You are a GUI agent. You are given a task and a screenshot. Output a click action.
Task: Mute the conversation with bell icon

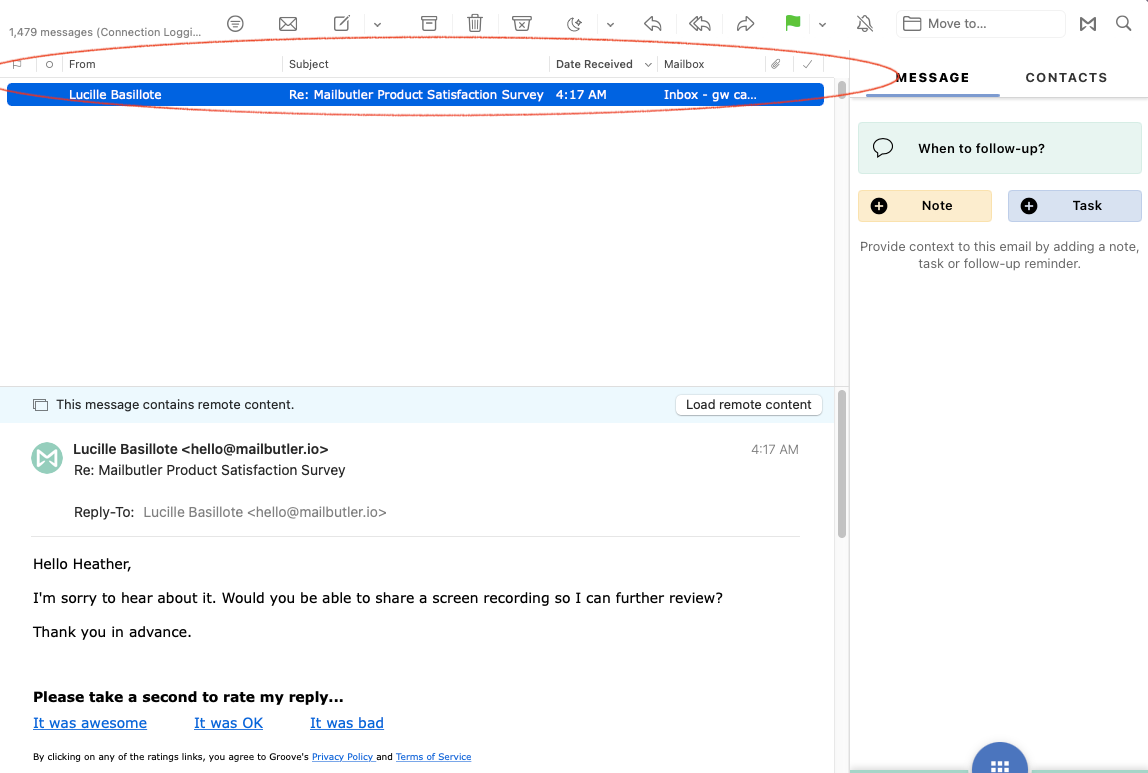865,23
